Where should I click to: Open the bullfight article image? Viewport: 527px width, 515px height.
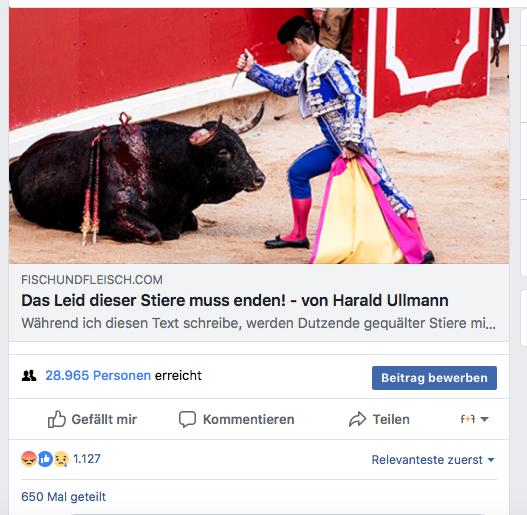[x=259, y=136]
